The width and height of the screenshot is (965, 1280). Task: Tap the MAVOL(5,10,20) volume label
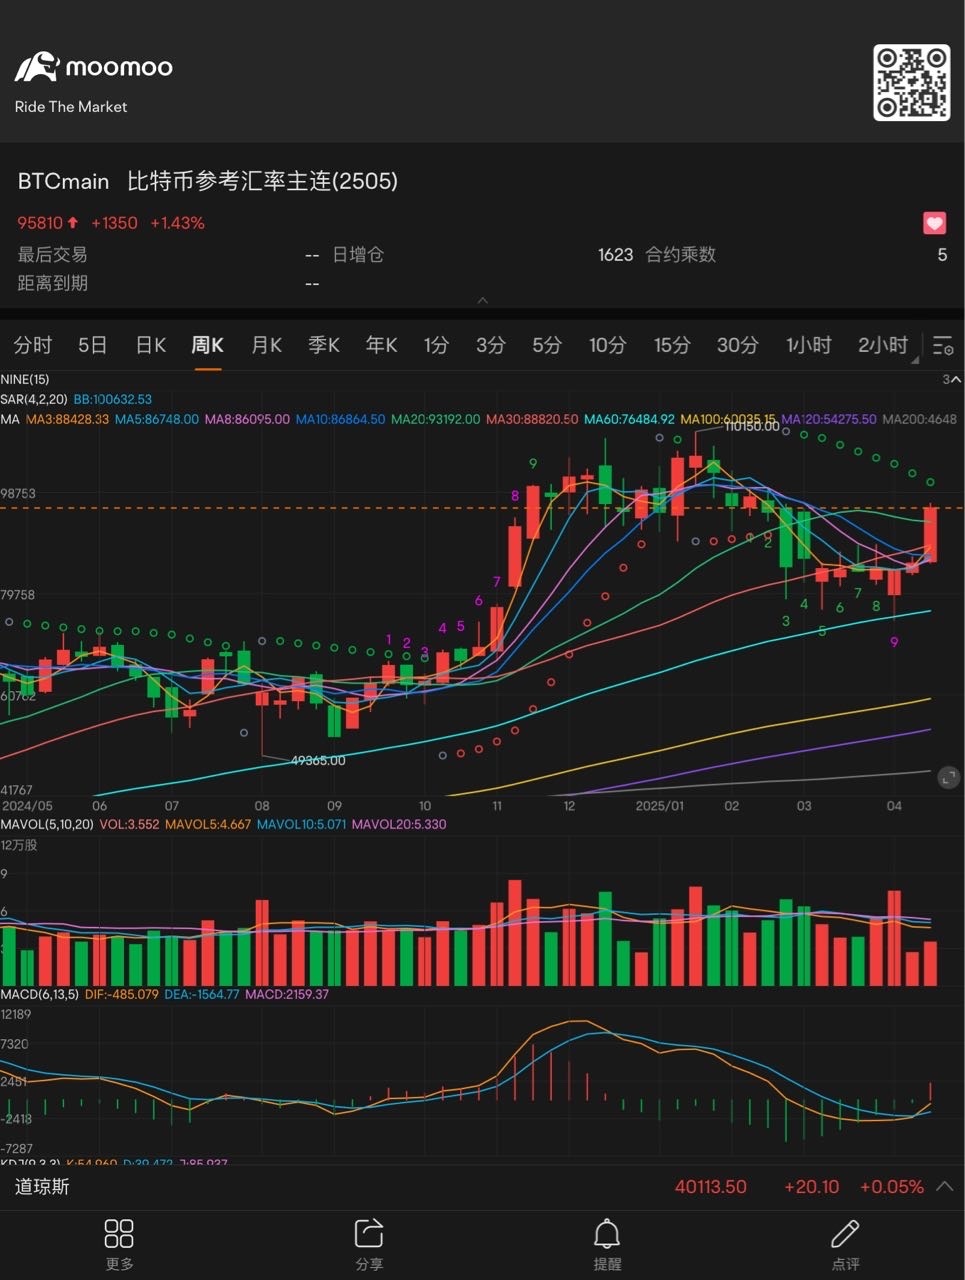click(x=47, y=824)
